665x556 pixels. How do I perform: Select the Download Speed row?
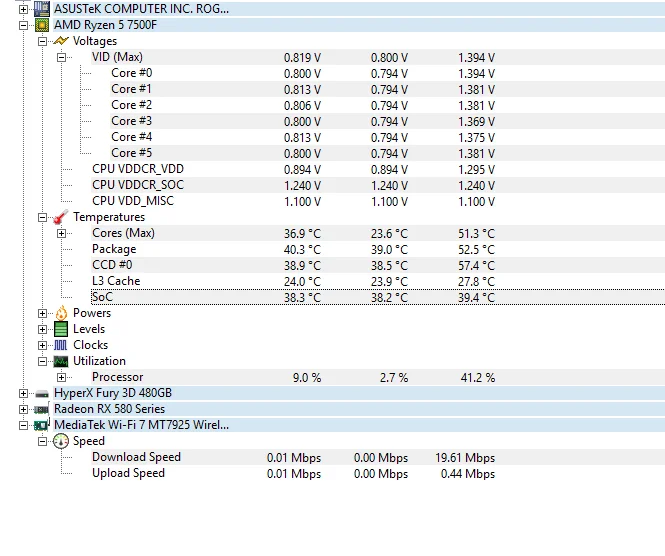click(x=378, y=457)
